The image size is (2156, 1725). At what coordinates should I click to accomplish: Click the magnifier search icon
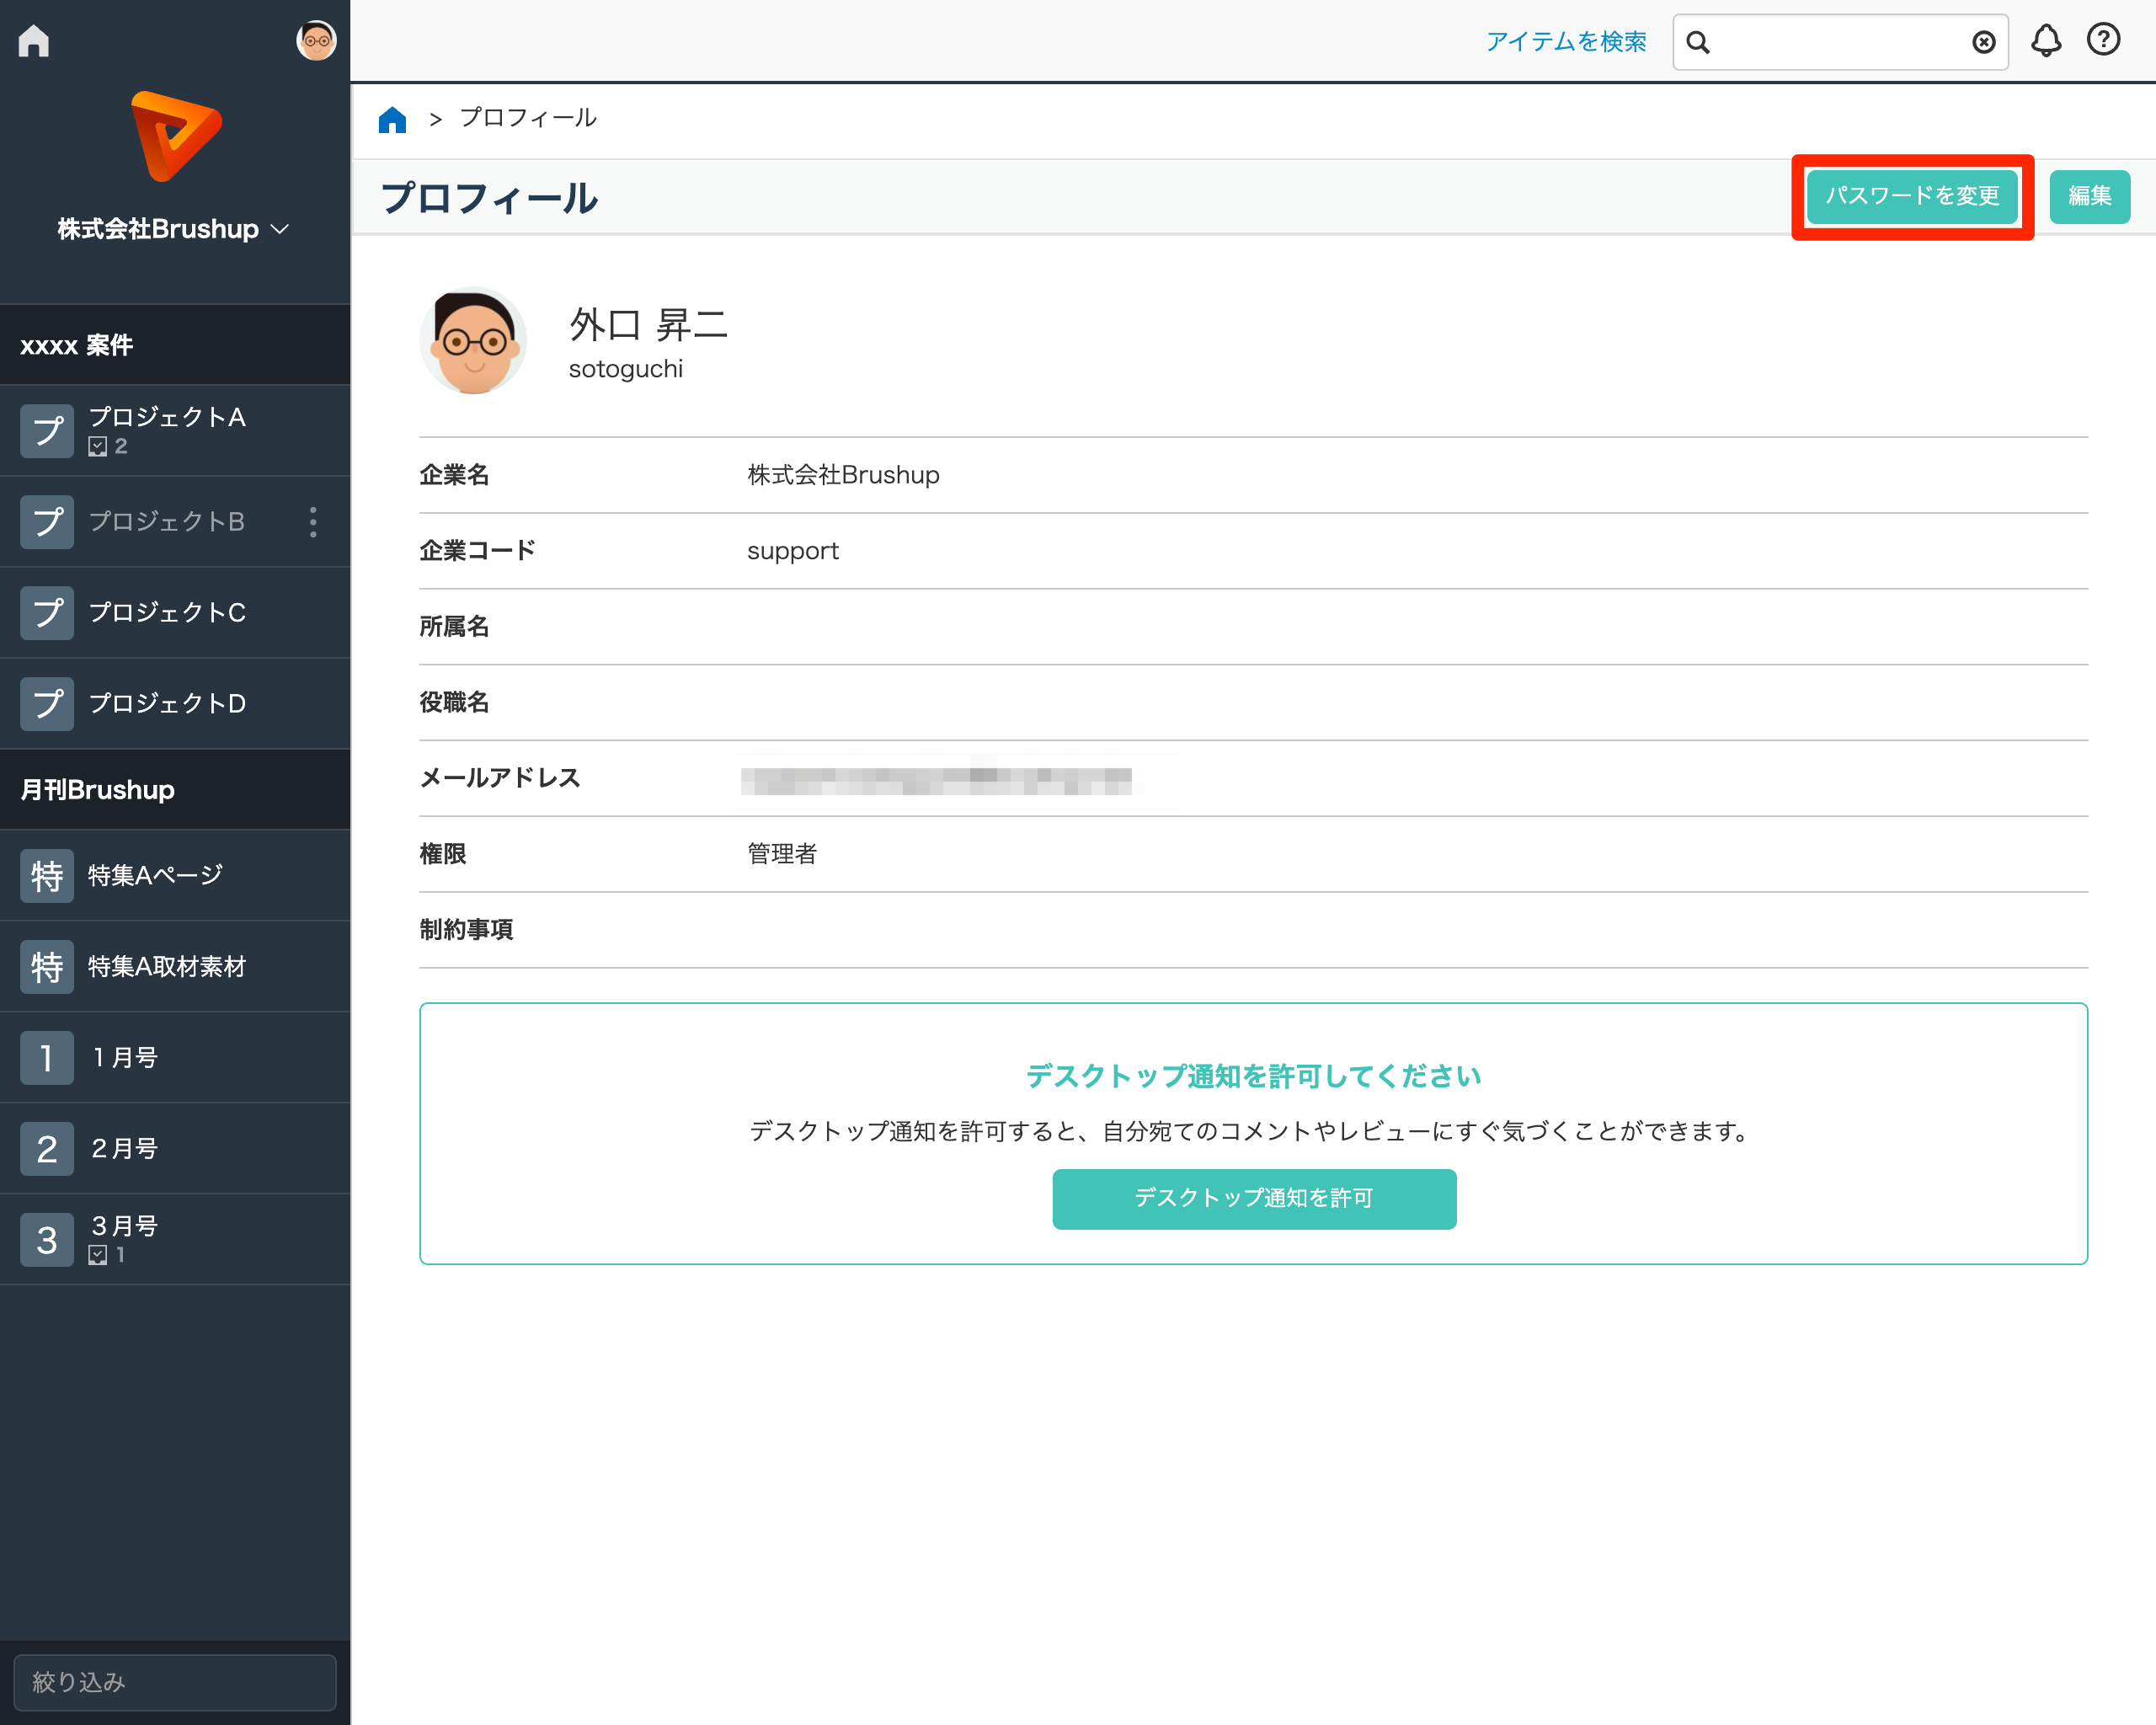(1698, 42)
